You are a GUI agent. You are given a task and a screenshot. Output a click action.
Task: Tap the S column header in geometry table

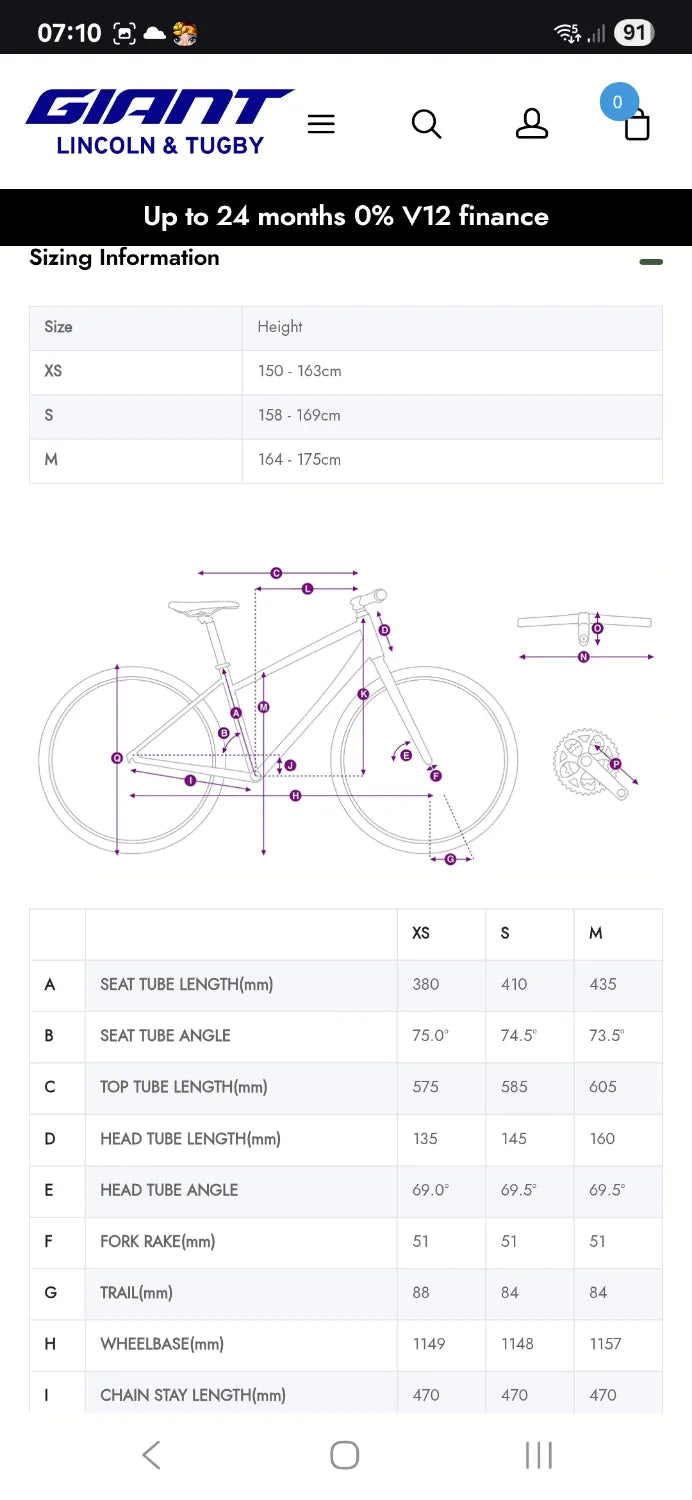coord(505,933)
